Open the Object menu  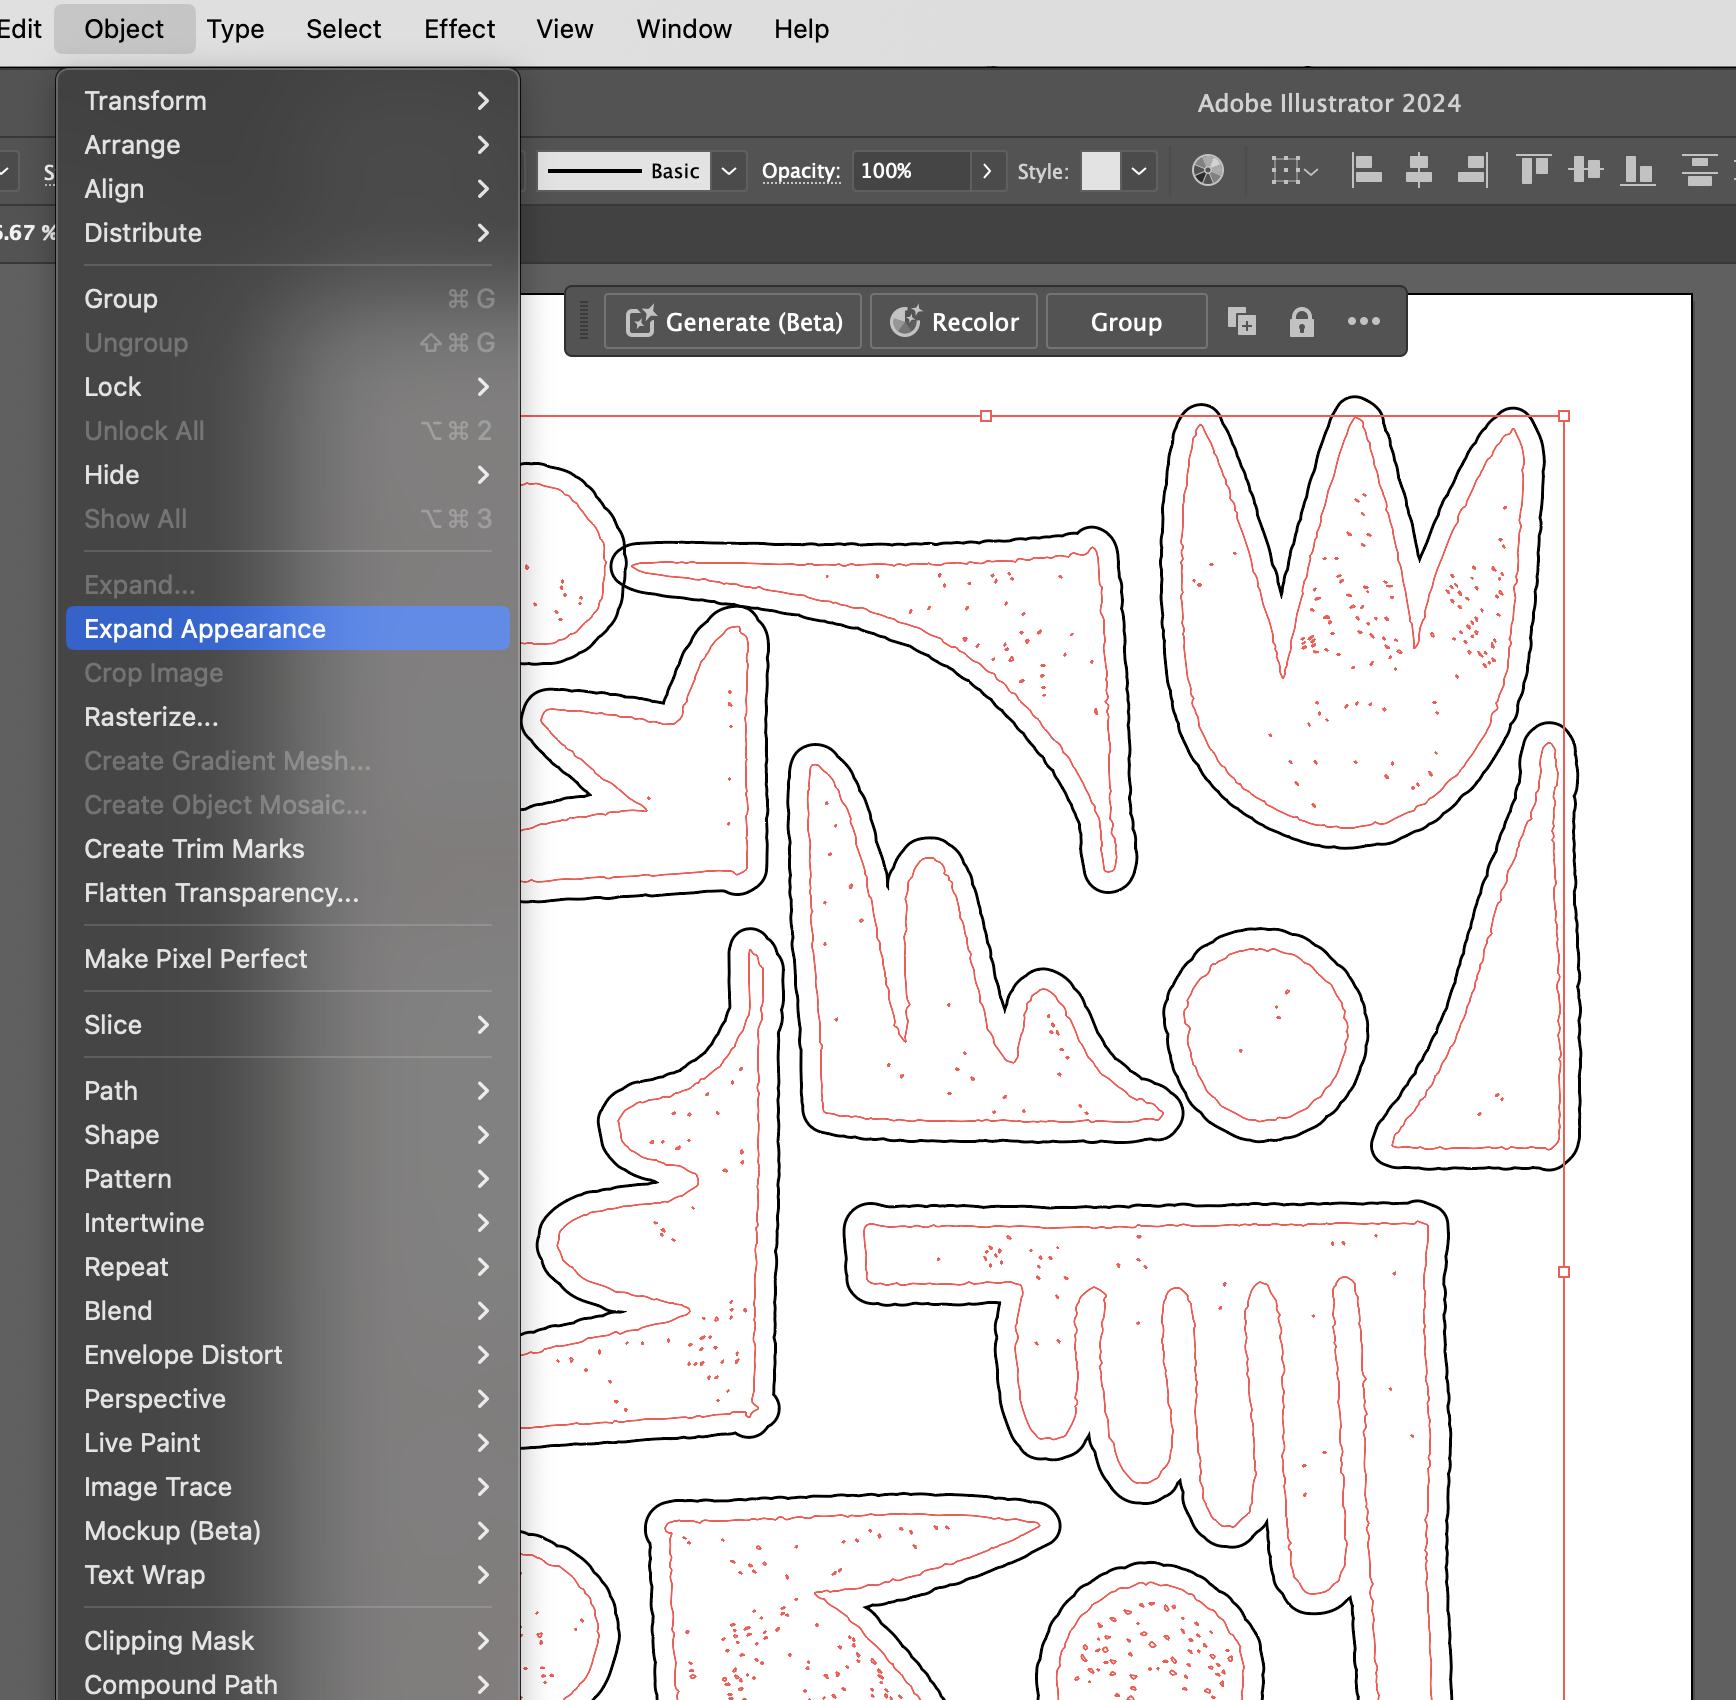[124, 29]
